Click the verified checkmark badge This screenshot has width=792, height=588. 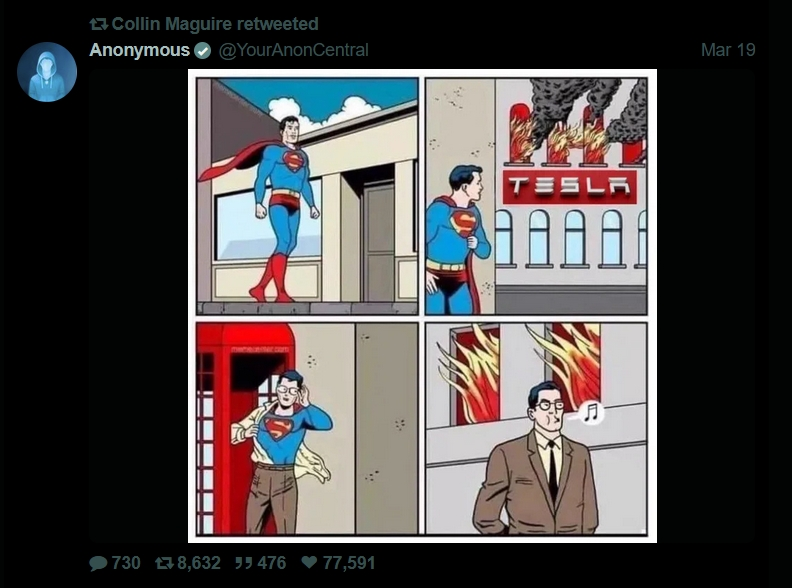click(x=203, y=51)
